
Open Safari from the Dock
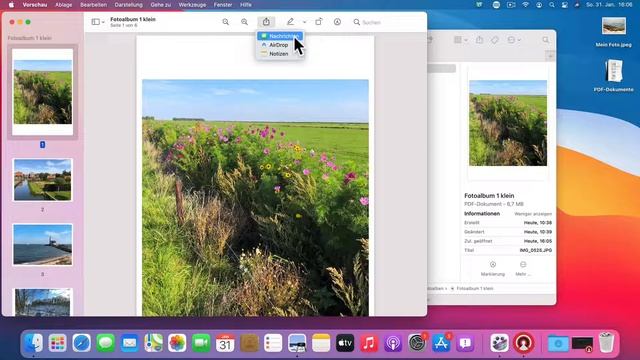[x=81, y=343]
